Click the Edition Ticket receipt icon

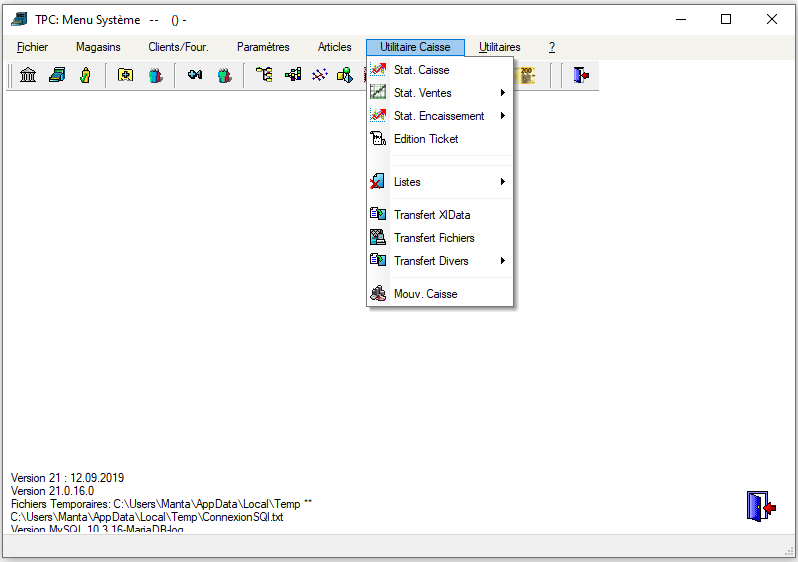tap(378, 138)
